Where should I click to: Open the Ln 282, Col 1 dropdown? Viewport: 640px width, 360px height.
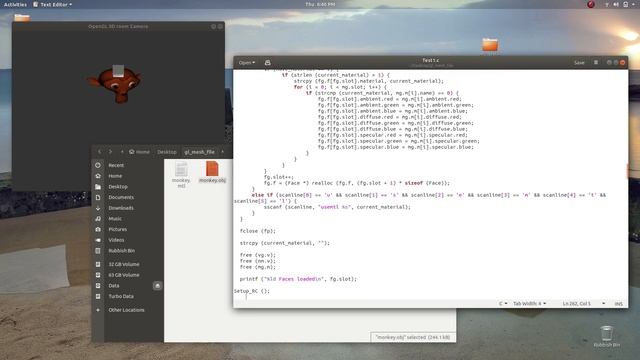pyautogui.click(x=584, y=304)
